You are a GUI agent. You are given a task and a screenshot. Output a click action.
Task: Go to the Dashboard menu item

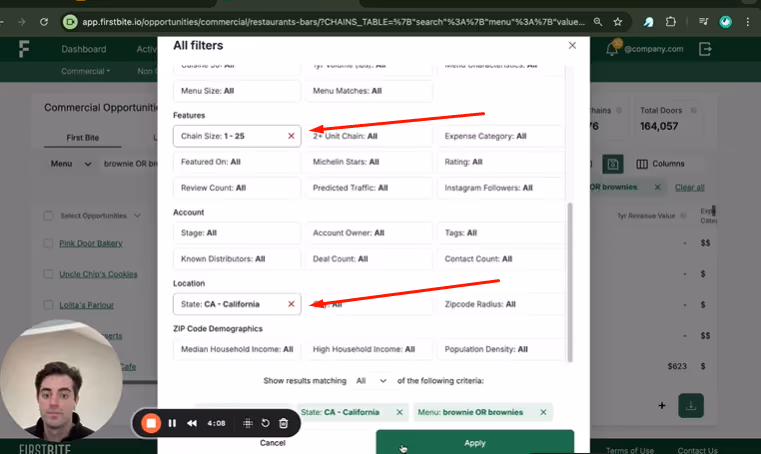coord(83,49)
